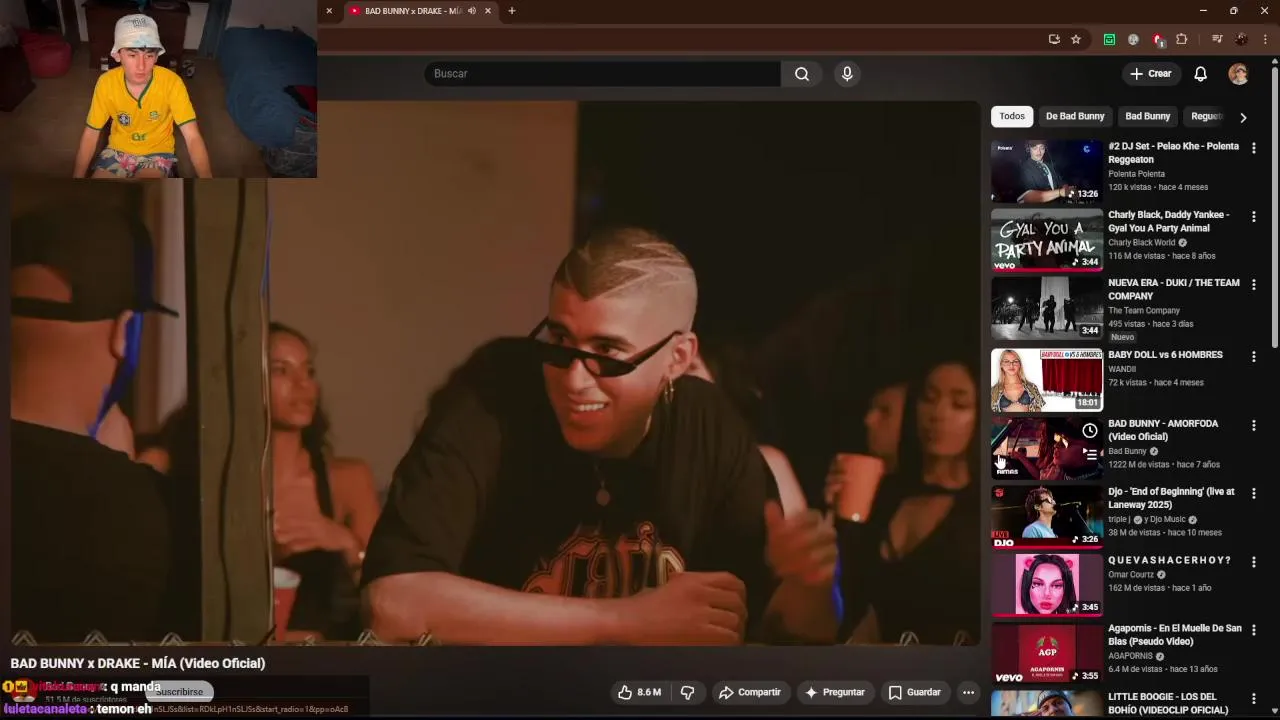Open channel name 'AGAPORNIS'
1280x720 pixels.
point(1131,656)
